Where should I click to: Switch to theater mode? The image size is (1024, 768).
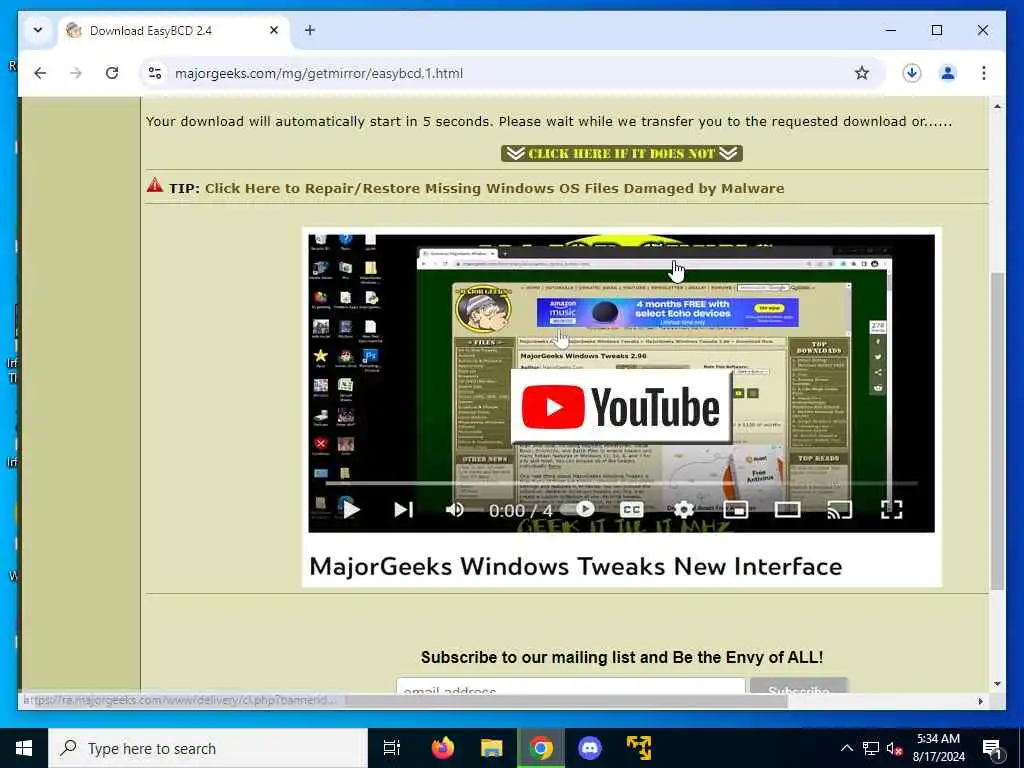pyautogui.click(x=788, y=509)
